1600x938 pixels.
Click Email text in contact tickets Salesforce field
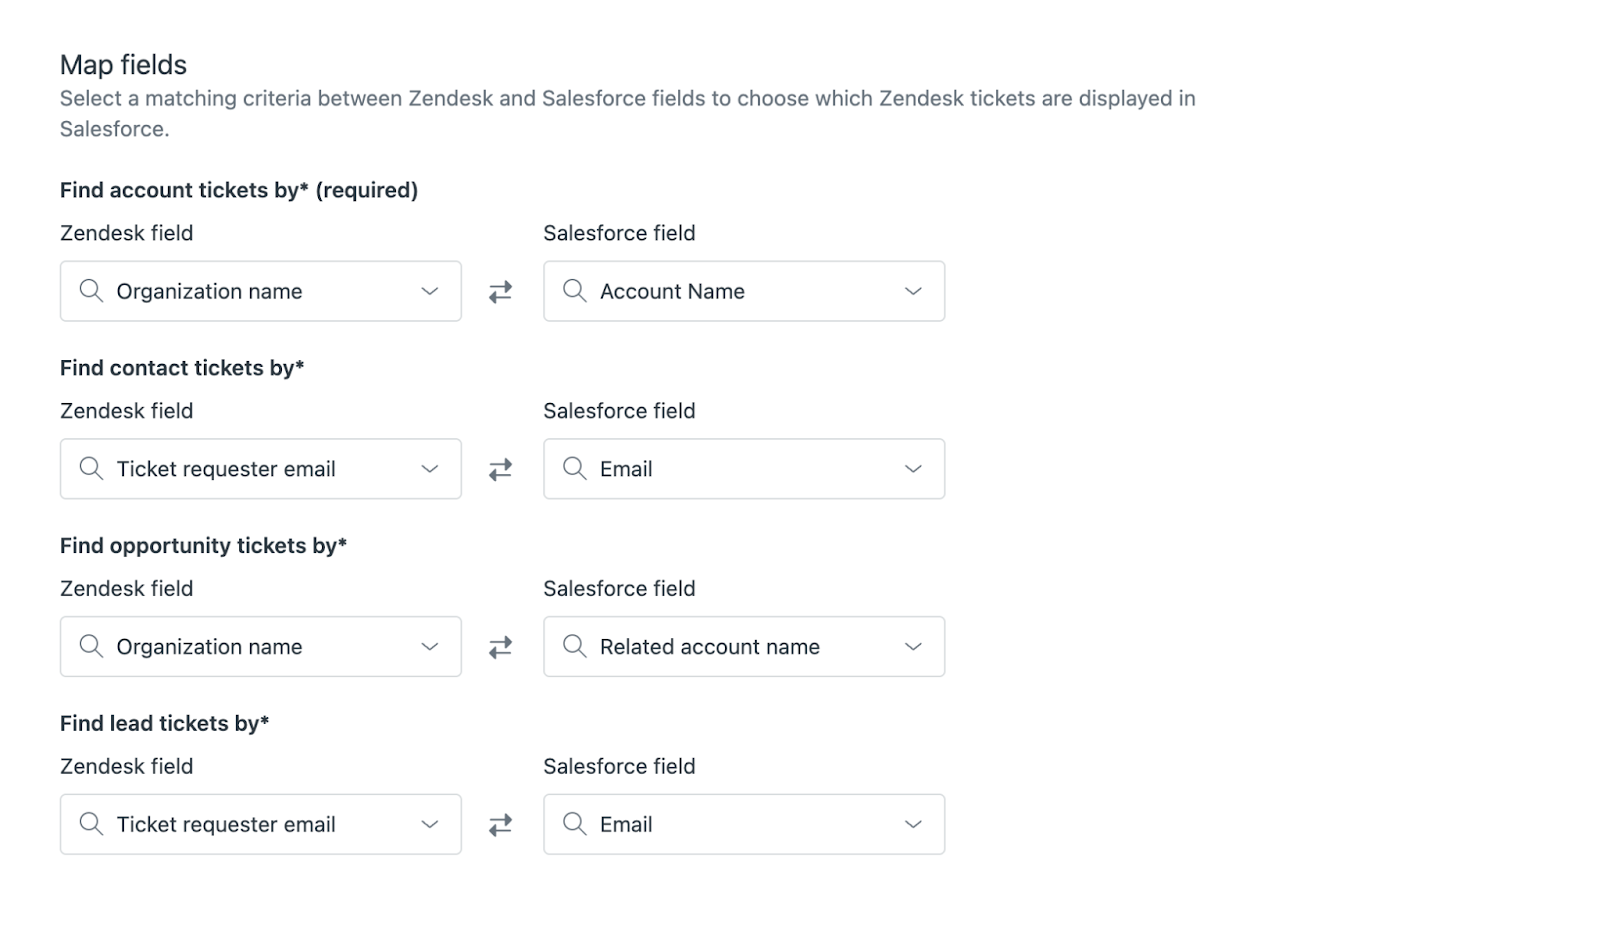pyautogui.click(x=626, y=469)
